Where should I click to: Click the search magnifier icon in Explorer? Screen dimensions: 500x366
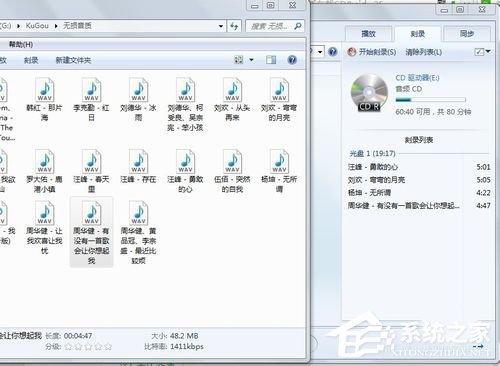point(297,26)
